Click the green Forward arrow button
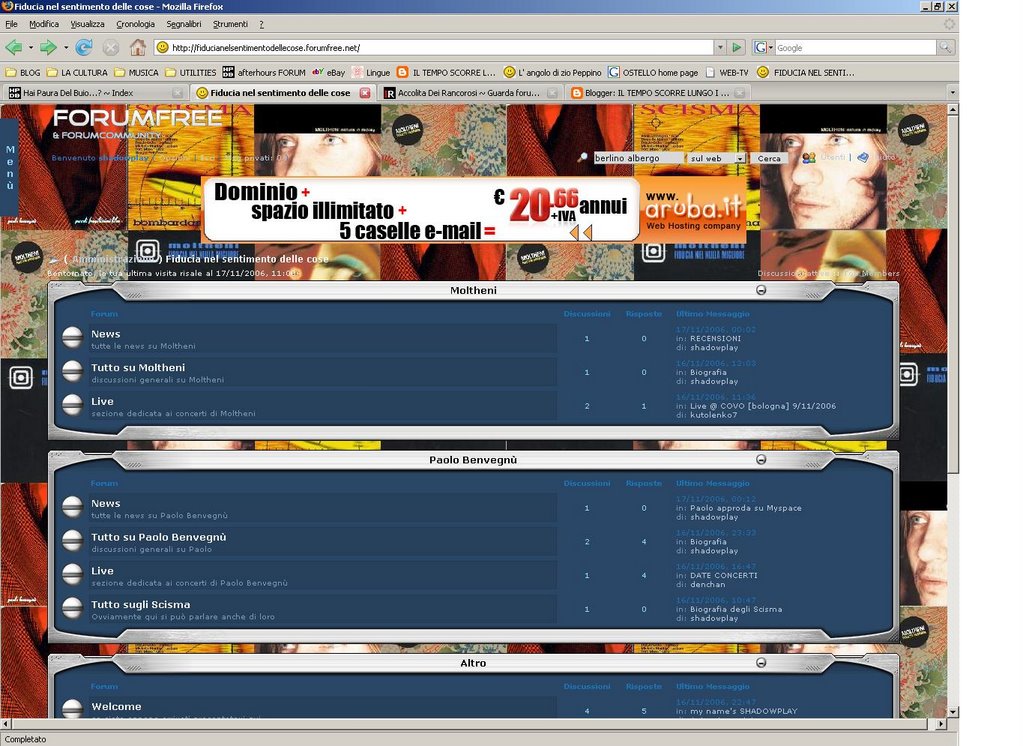Screen dimensions: 1023x746 point(48,47)
